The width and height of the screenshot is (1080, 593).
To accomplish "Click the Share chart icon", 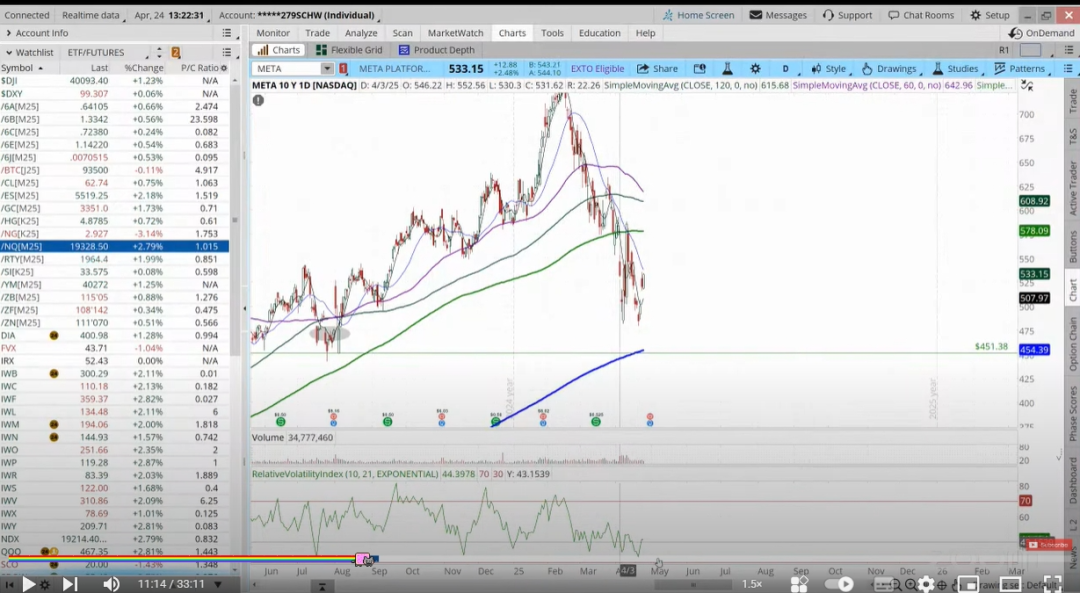I will (x=657, y=68).
